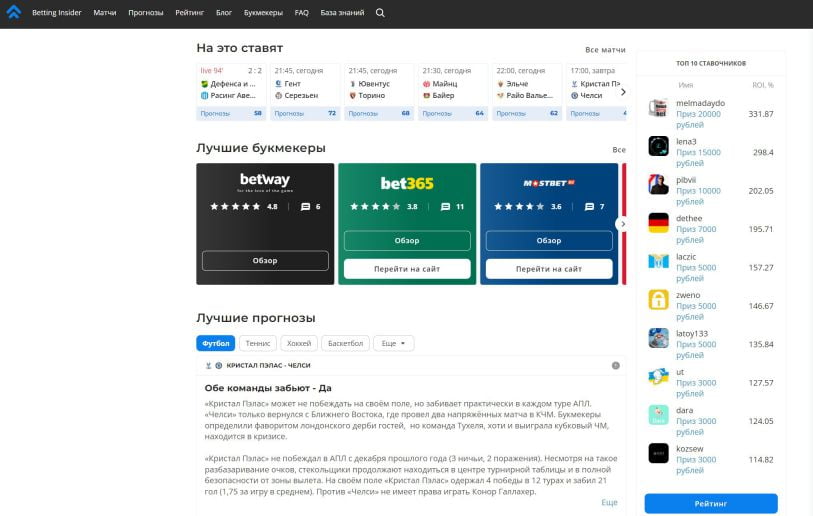Open the Прогнозы menu item
Screen dimensions: 813x516
146,12
